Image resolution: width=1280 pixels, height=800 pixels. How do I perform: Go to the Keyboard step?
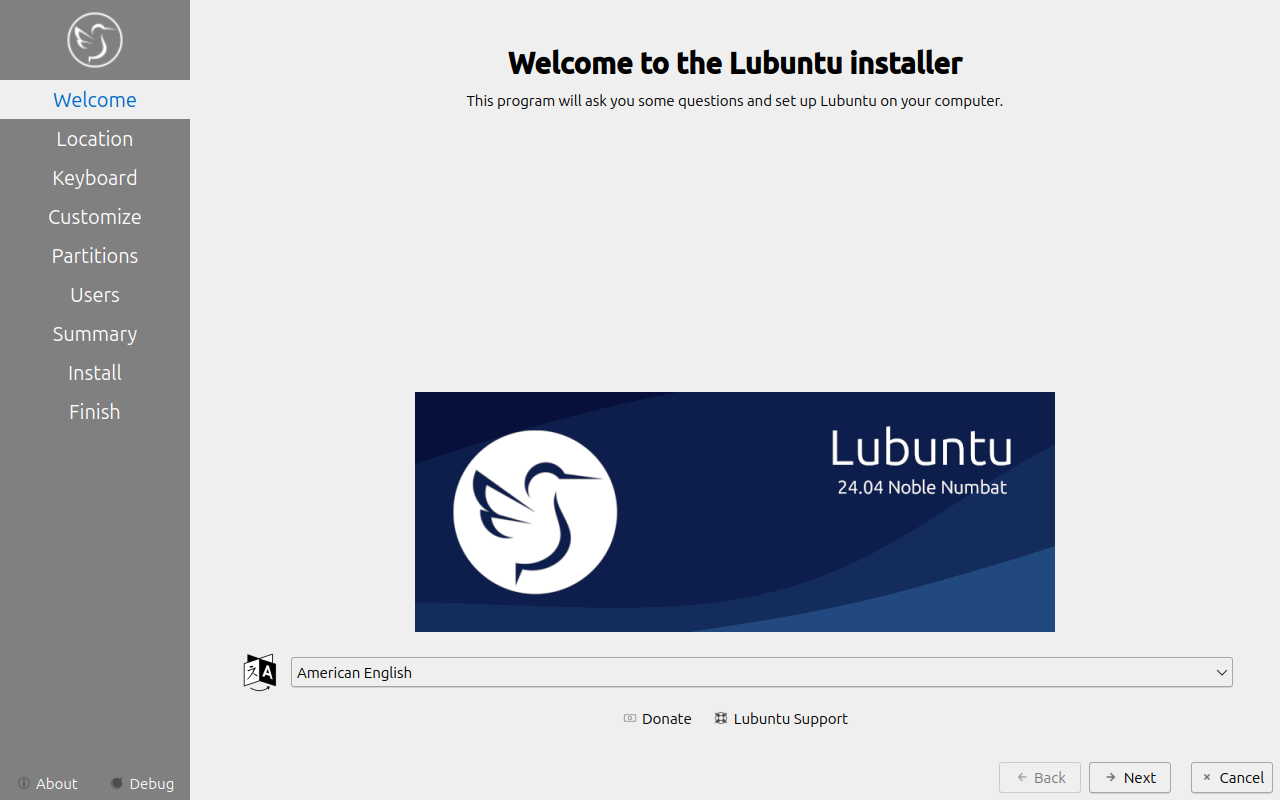coord(95,178)
